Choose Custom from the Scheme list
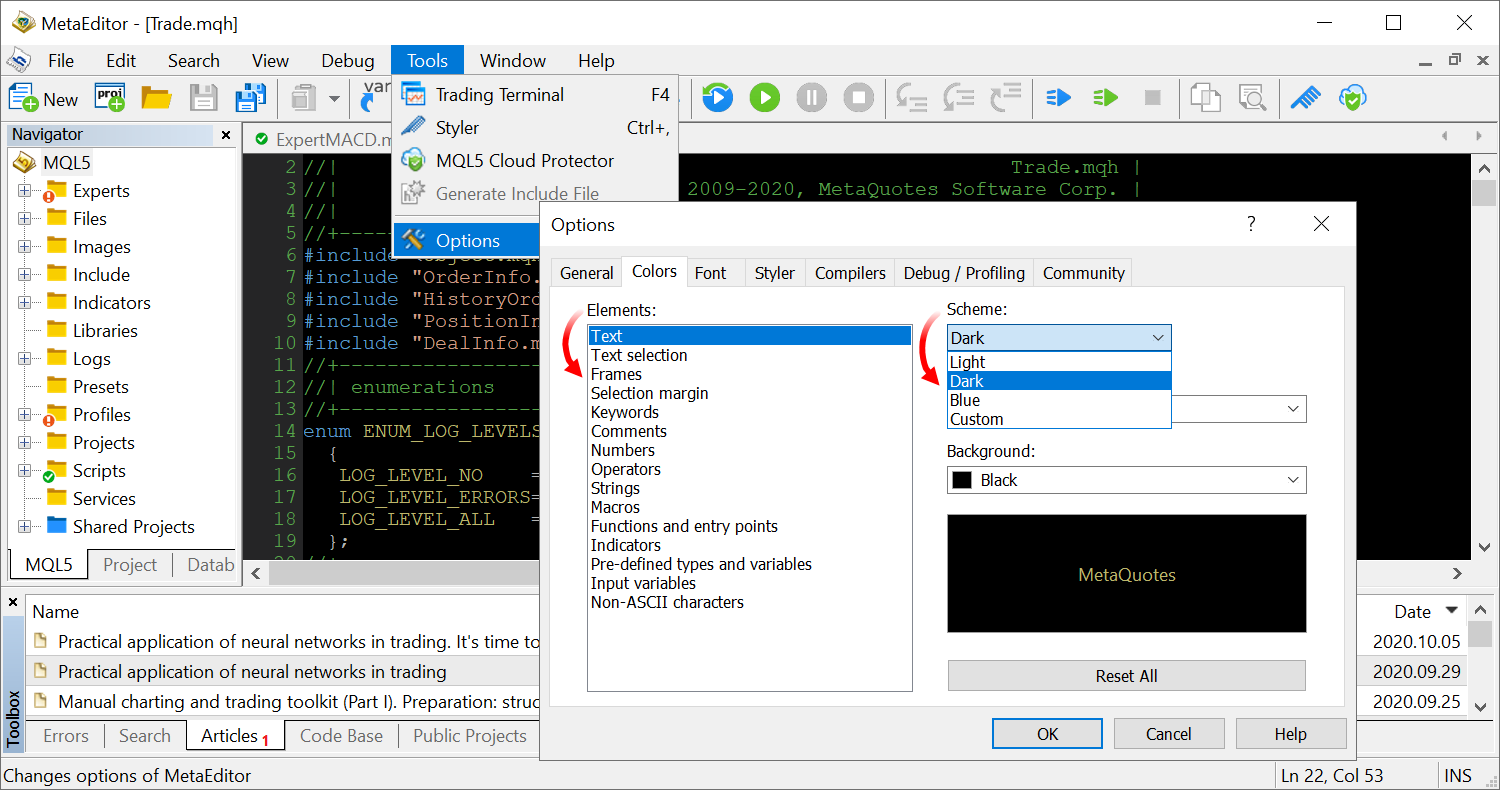 click(1059, 419)
